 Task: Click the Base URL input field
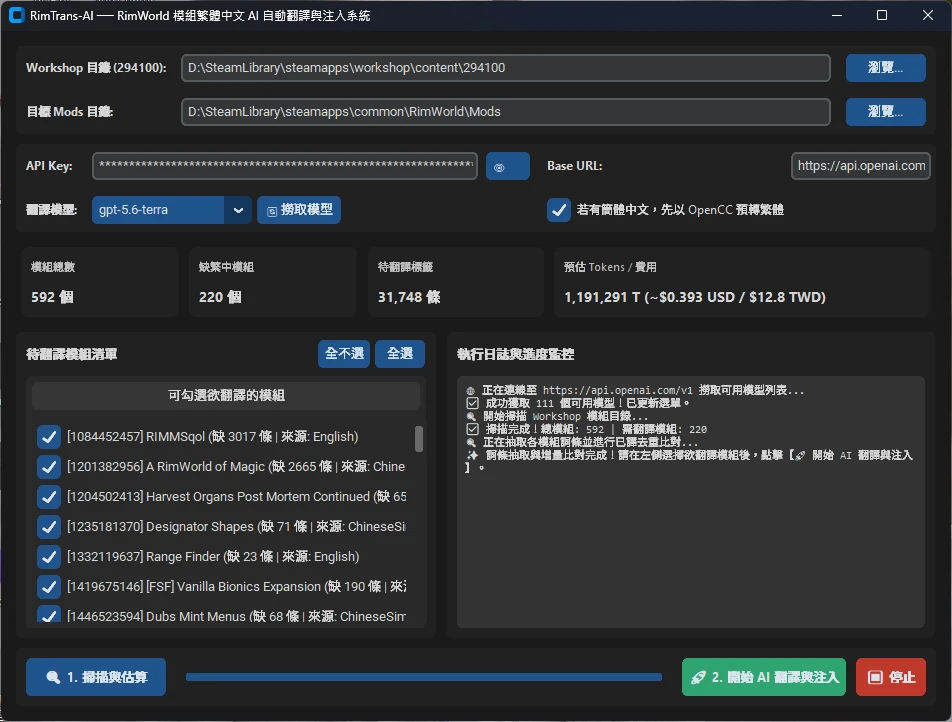click(x=860, y=166)
